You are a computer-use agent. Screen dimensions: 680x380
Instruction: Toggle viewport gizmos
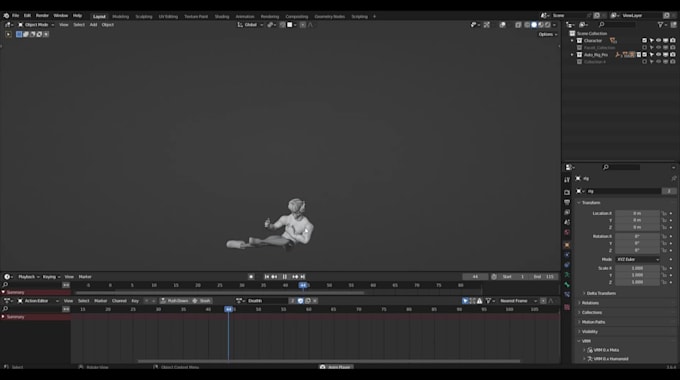(x=487, y=25)
